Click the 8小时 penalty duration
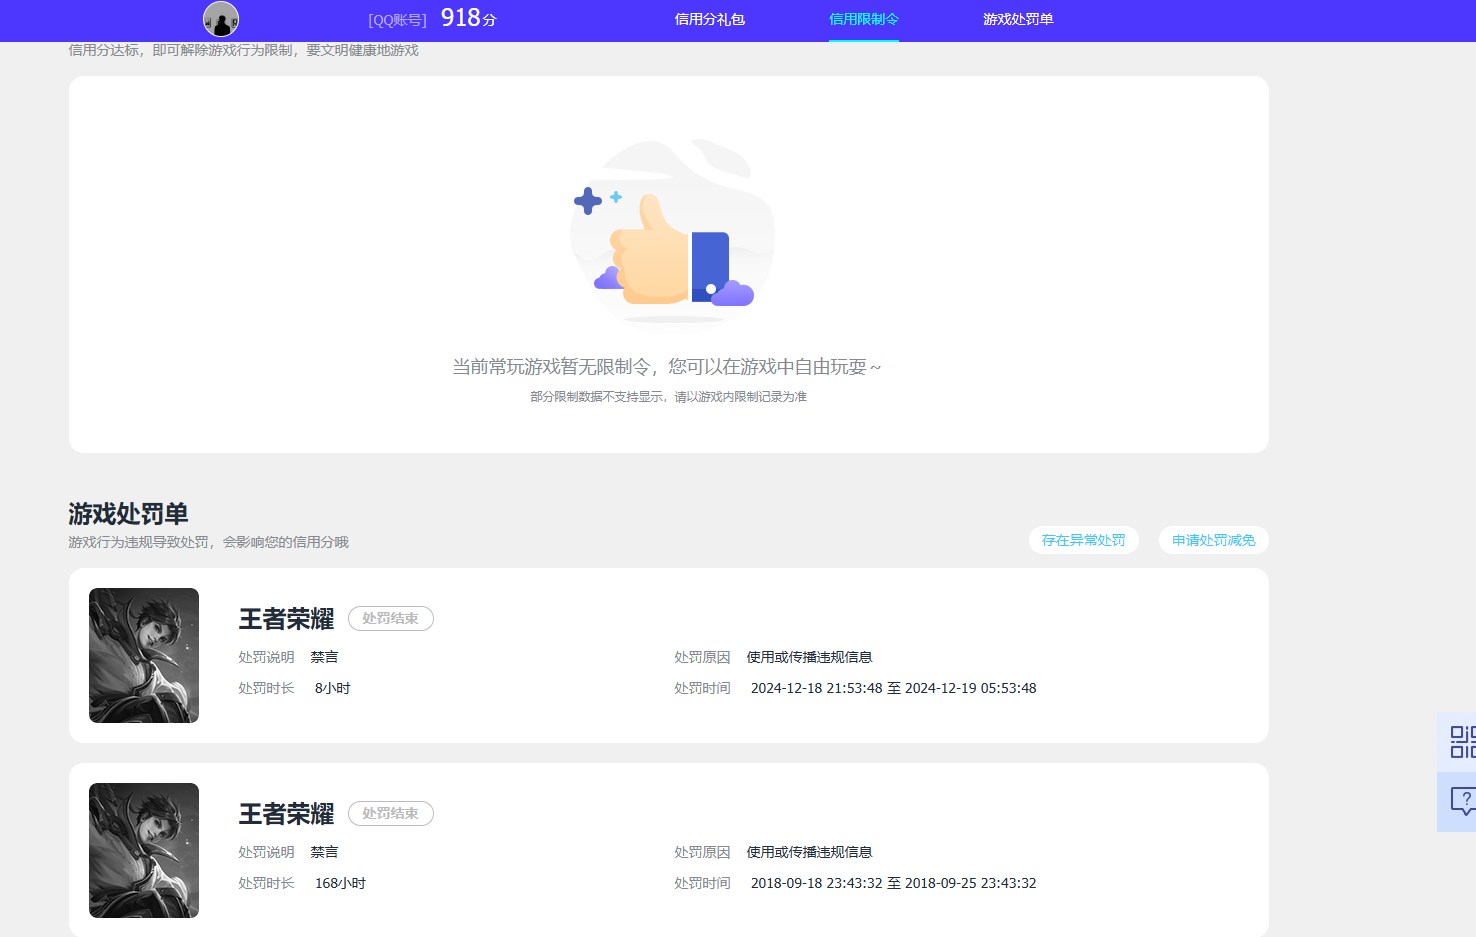1476x937 pixels. [332, 688]
